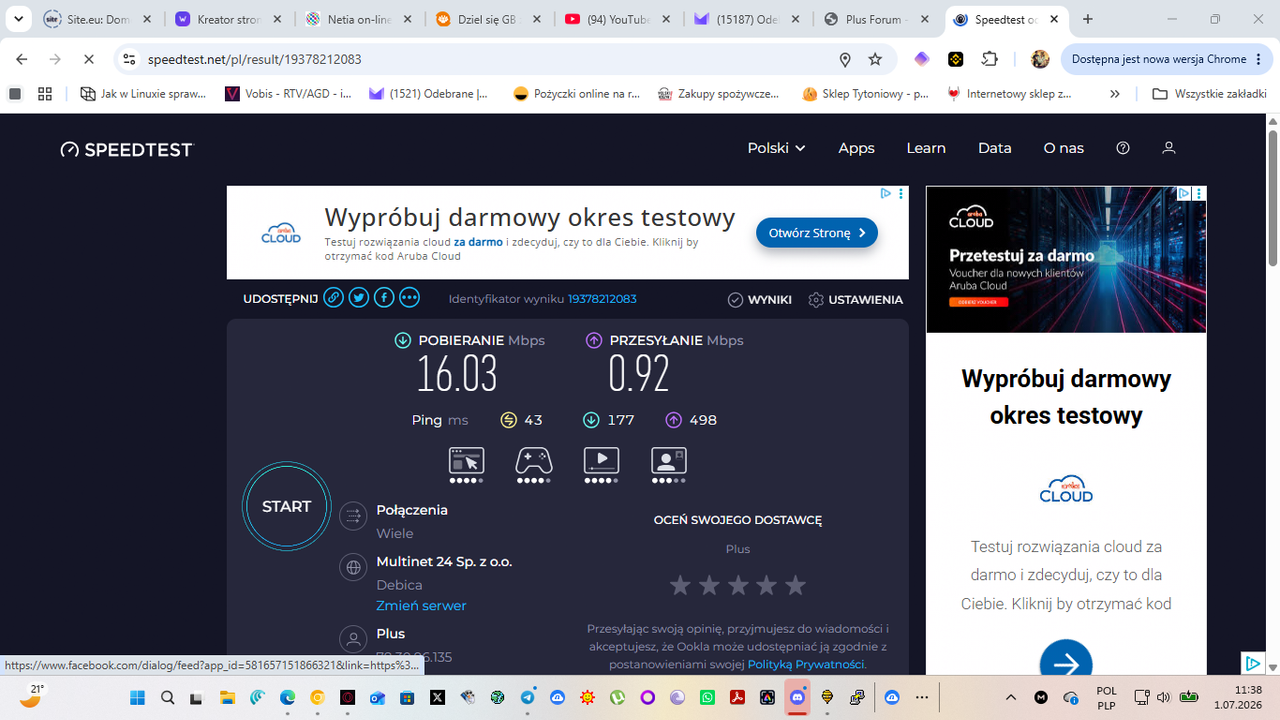Open the Polityką Prywatności link
The image size is (1280, 720).
(x=806, y=664)
